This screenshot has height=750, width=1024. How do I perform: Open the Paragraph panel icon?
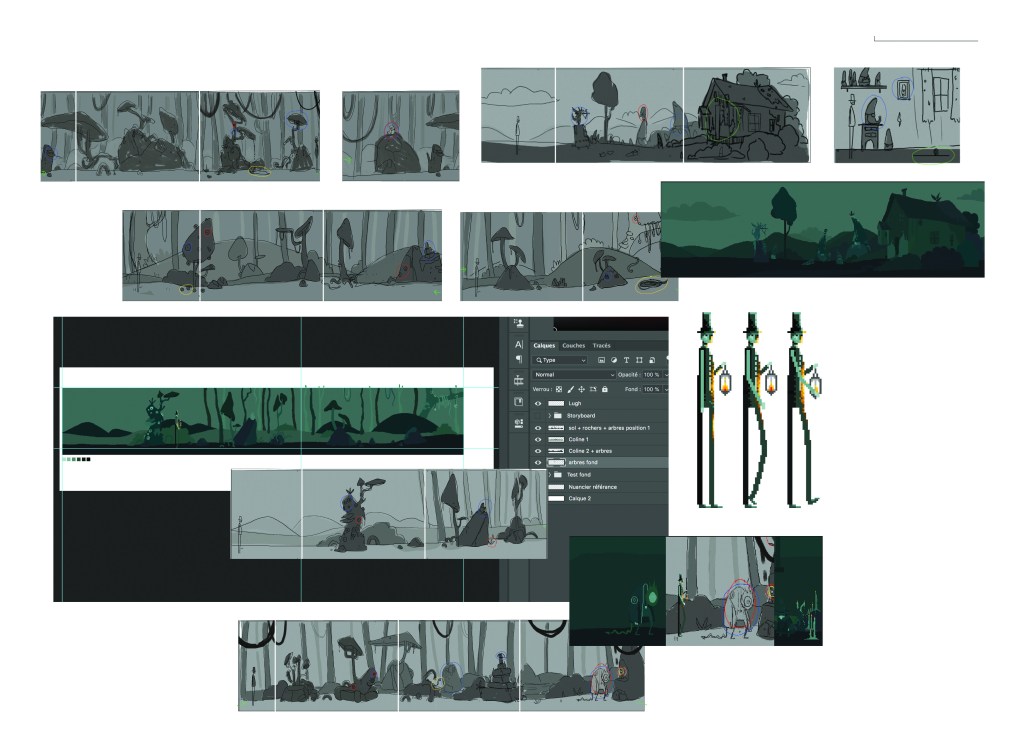point(519,359)
